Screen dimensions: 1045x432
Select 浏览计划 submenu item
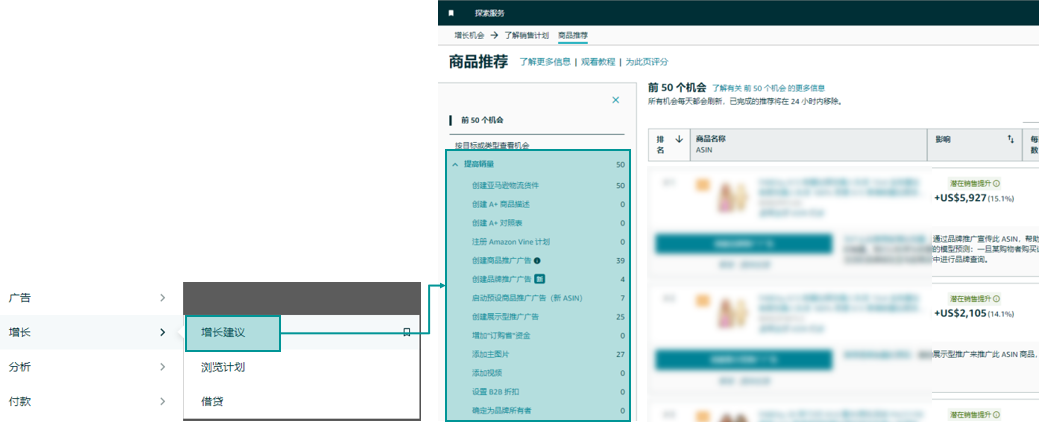pyautogui.click(x=223, y=367)
